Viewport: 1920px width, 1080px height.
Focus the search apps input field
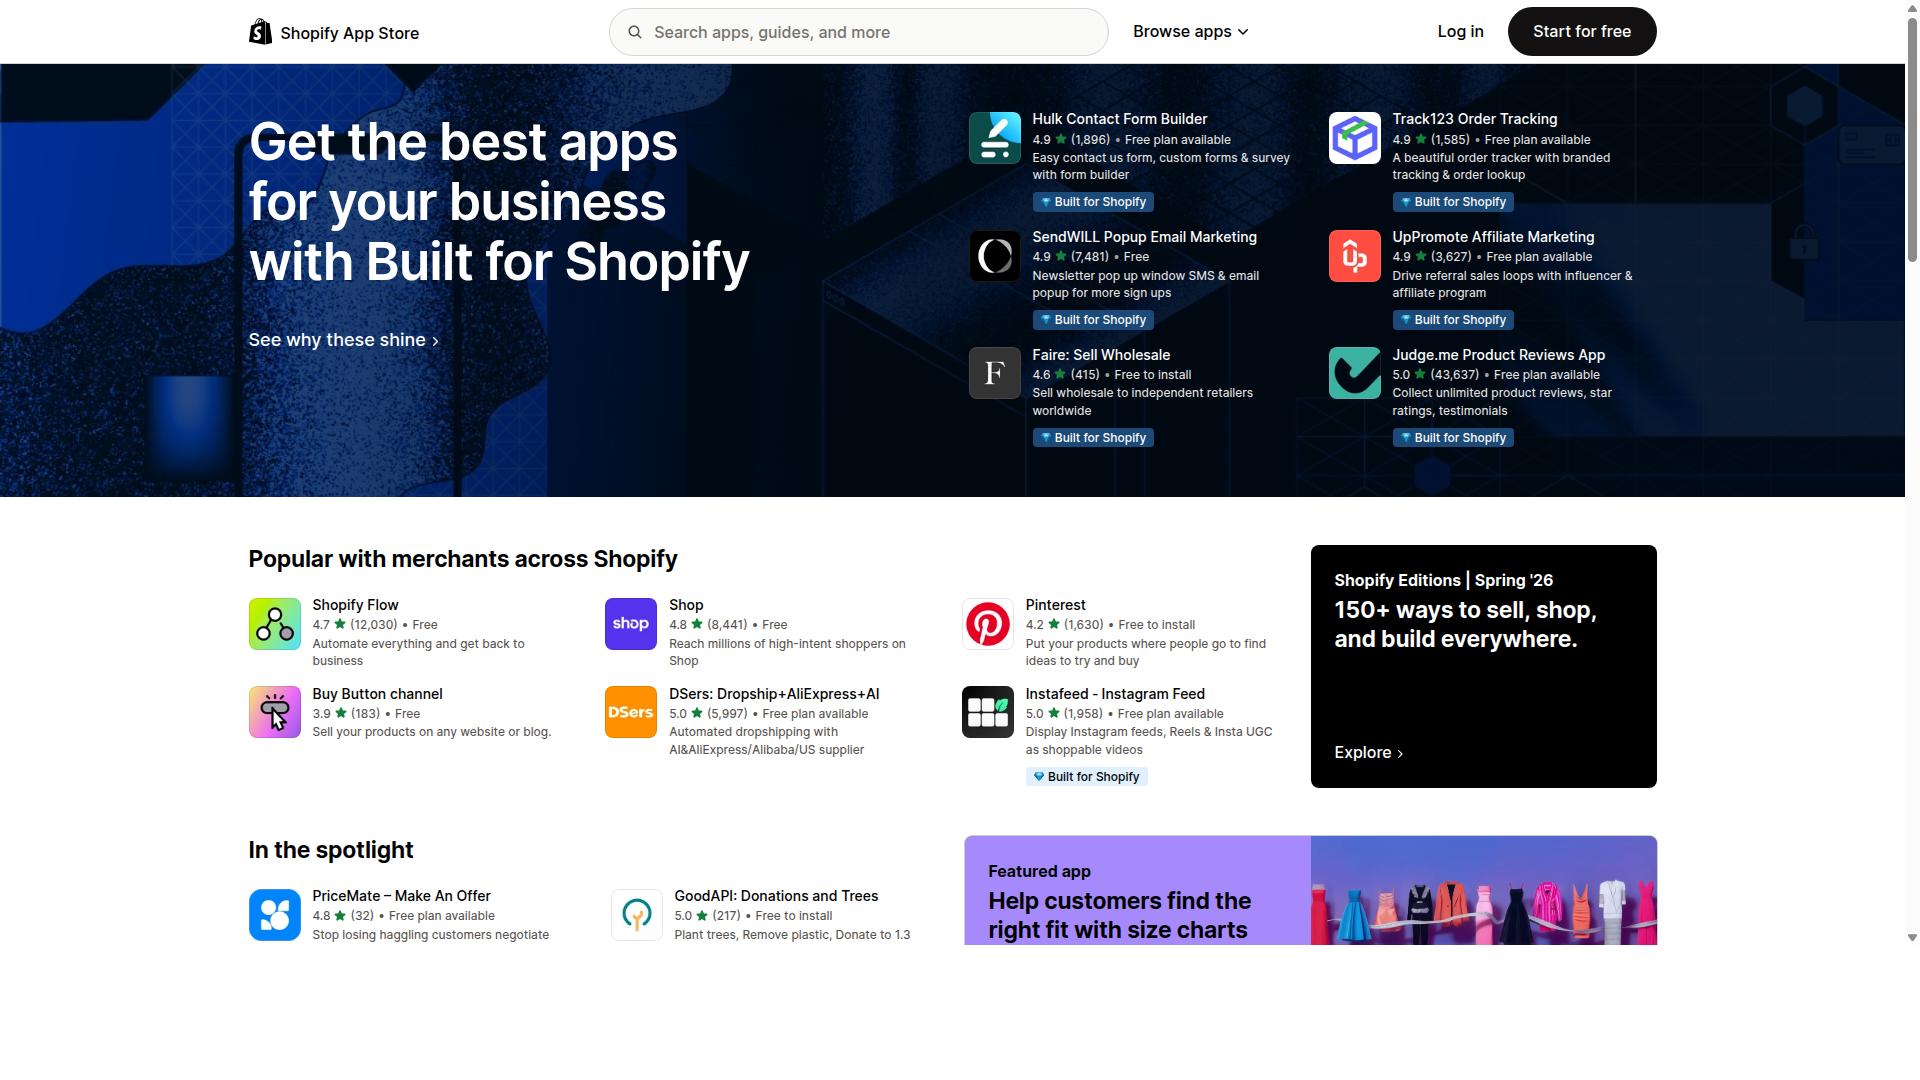858,32
